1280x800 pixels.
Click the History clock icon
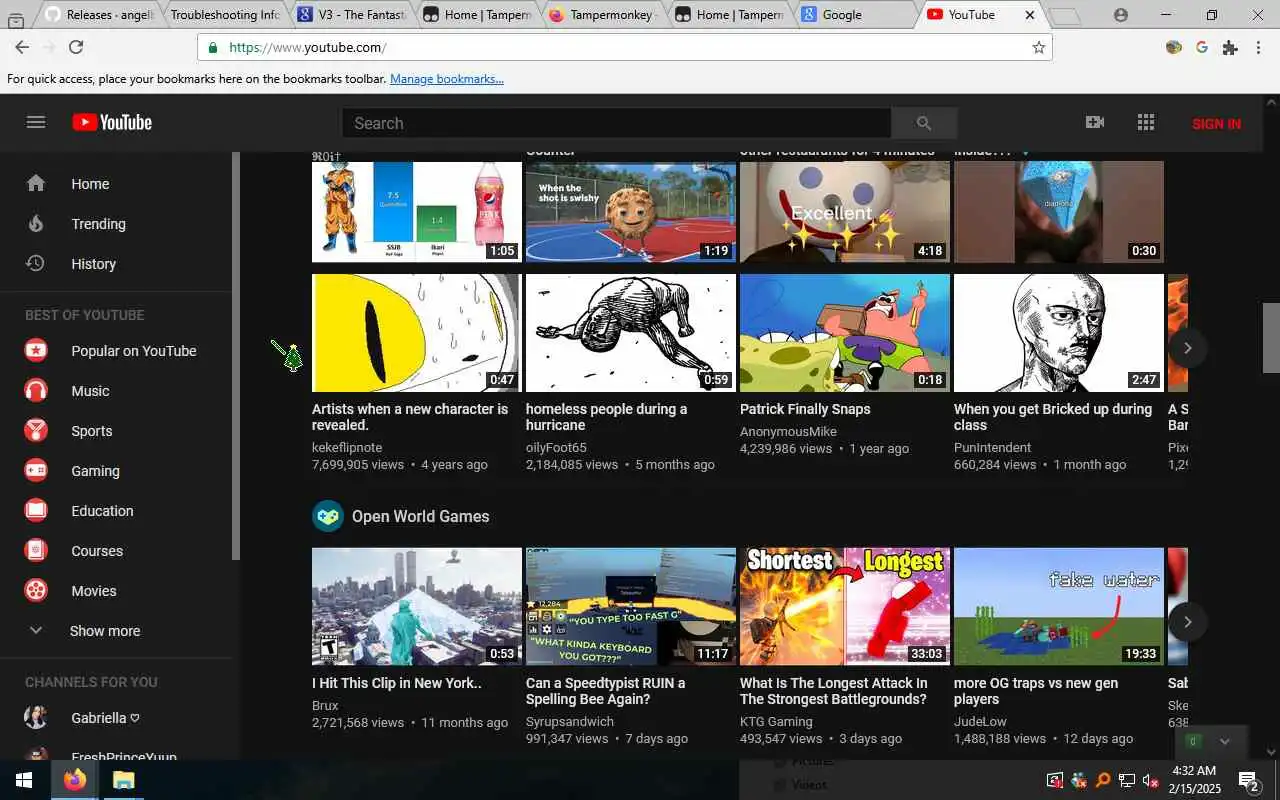click(36, 263)
